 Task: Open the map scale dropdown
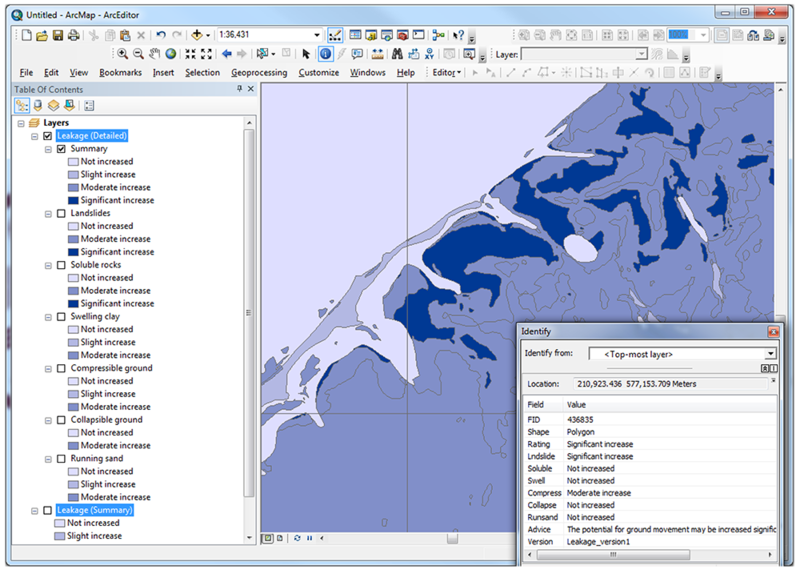click(x=317, y=35)
